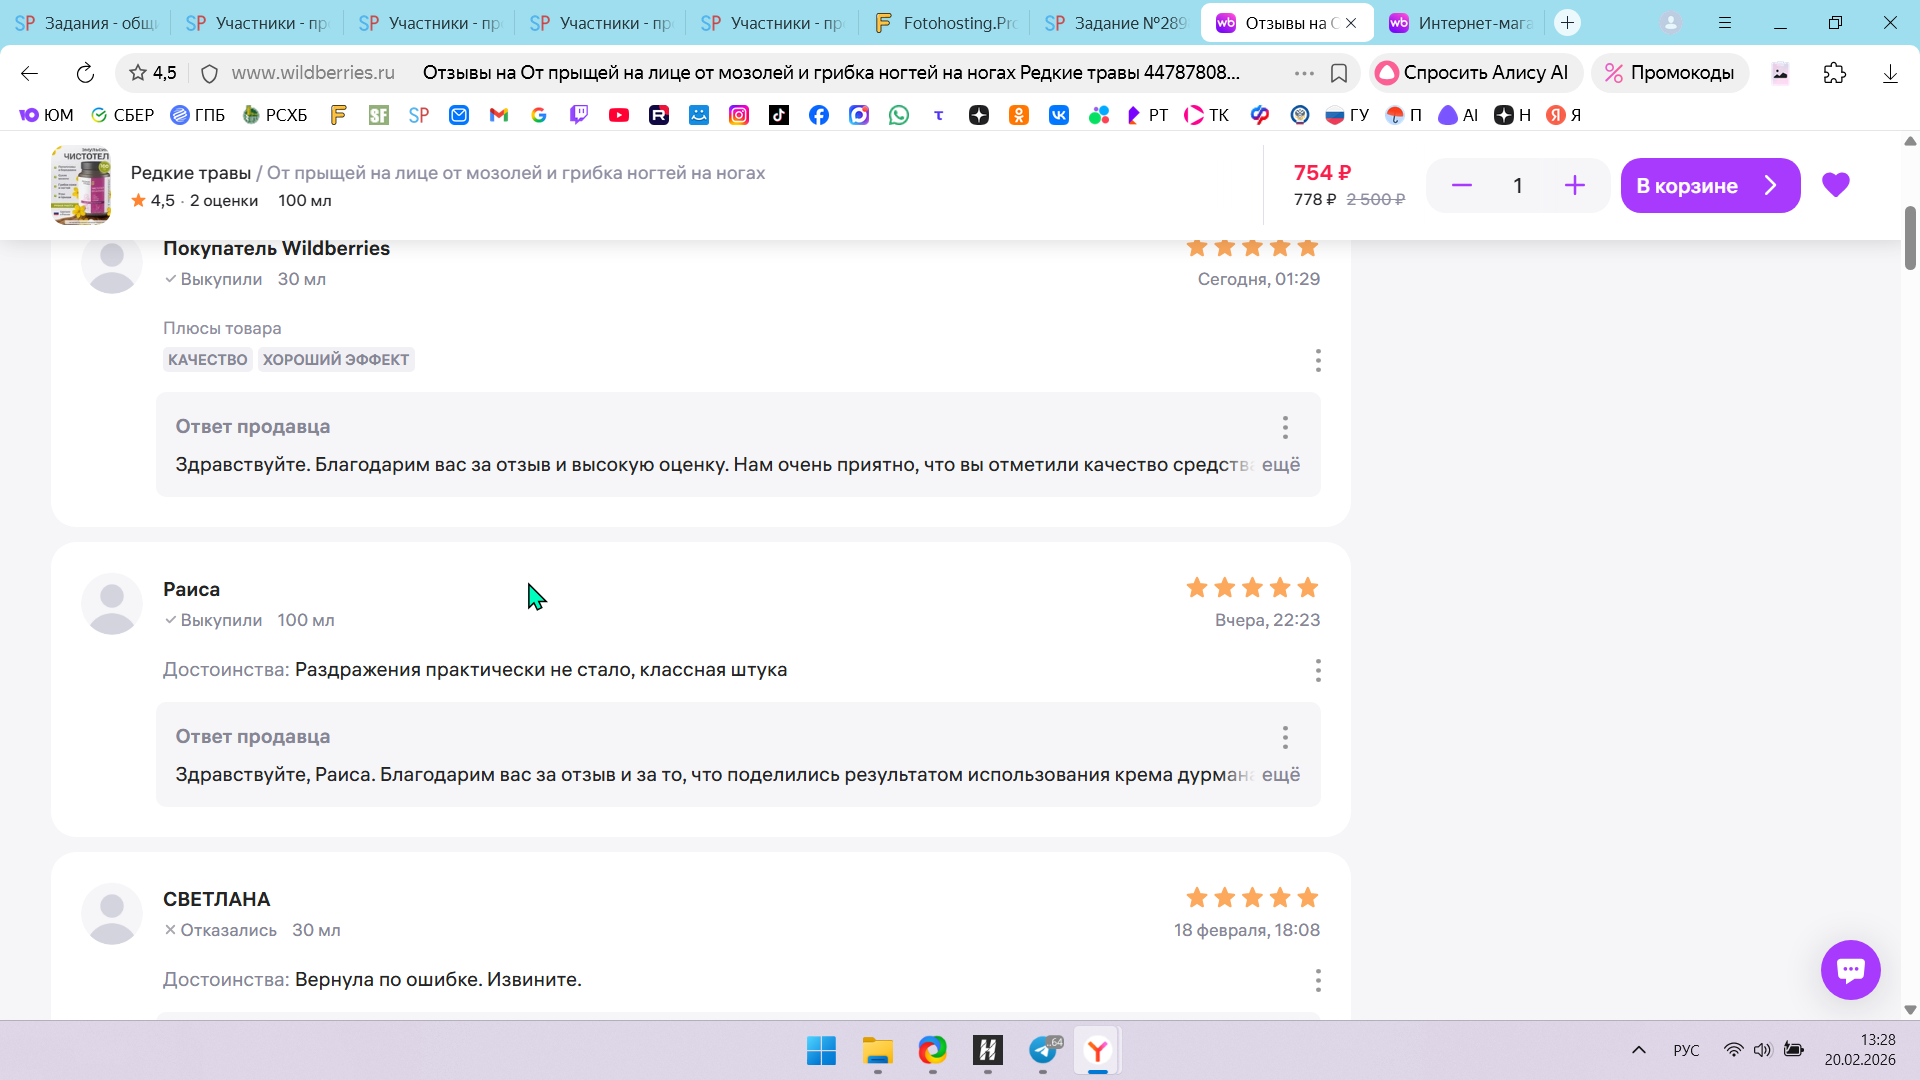Screen dimensions: 1920x1080
Task: Reload the page with refresh icon
Action: pos(85,73)
